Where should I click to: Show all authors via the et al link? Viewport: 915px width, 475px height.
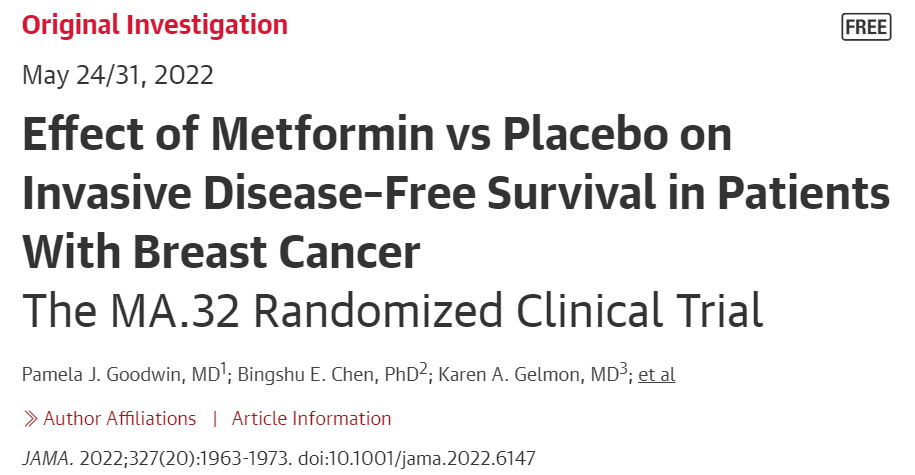click(656, 374)
